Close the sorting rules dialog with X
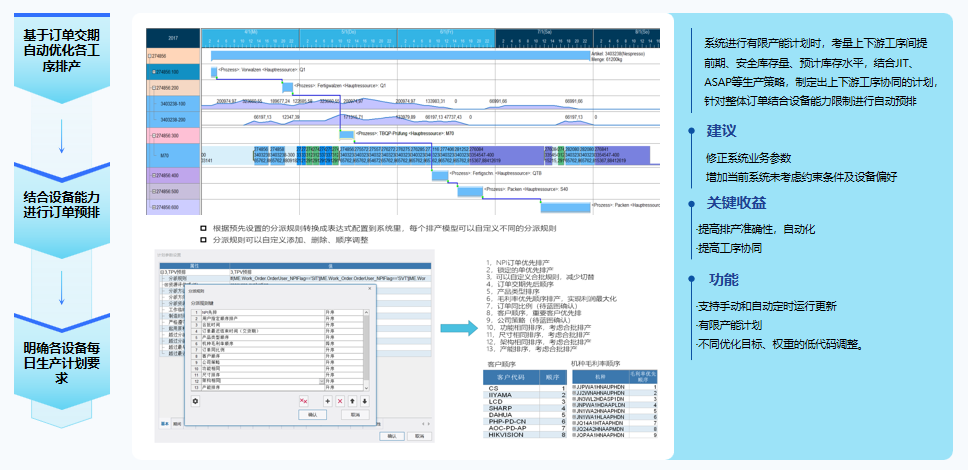The width and height of the screenshot is (968, 470). click(368, 291)
